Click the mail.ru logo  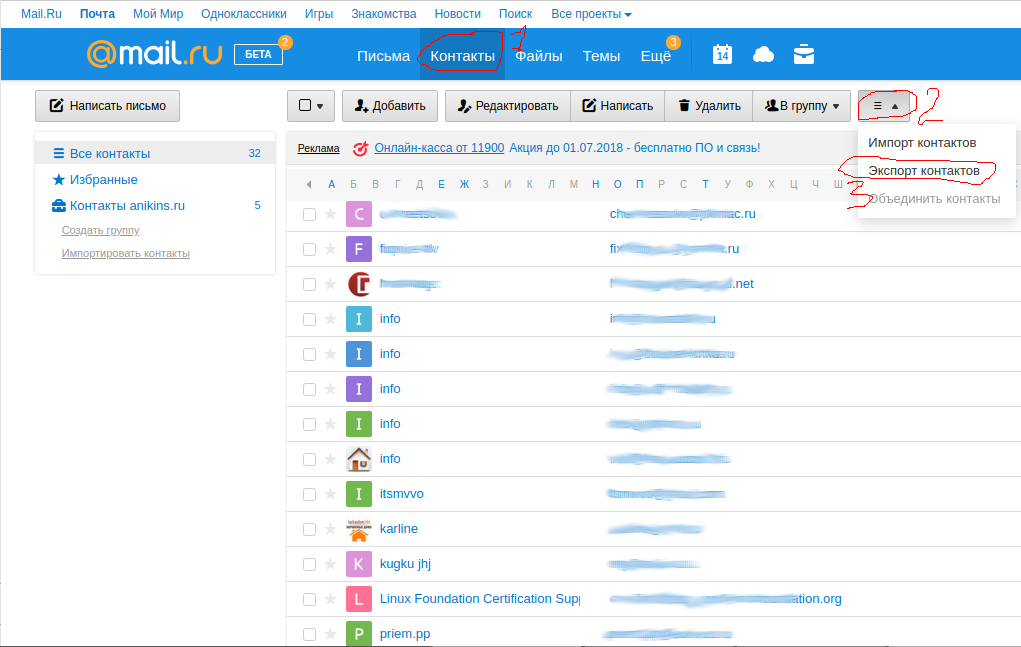(154, 54)
